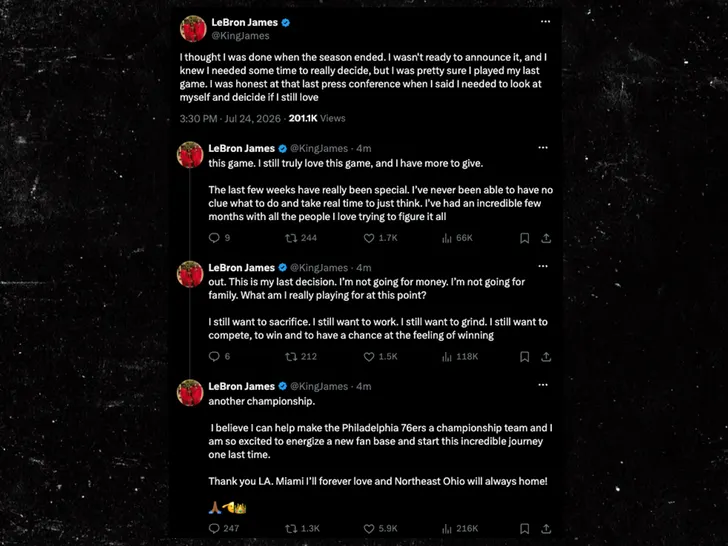Open LeBron James name on top tweet
Viewport: 728px width, 546px height.
244,22
